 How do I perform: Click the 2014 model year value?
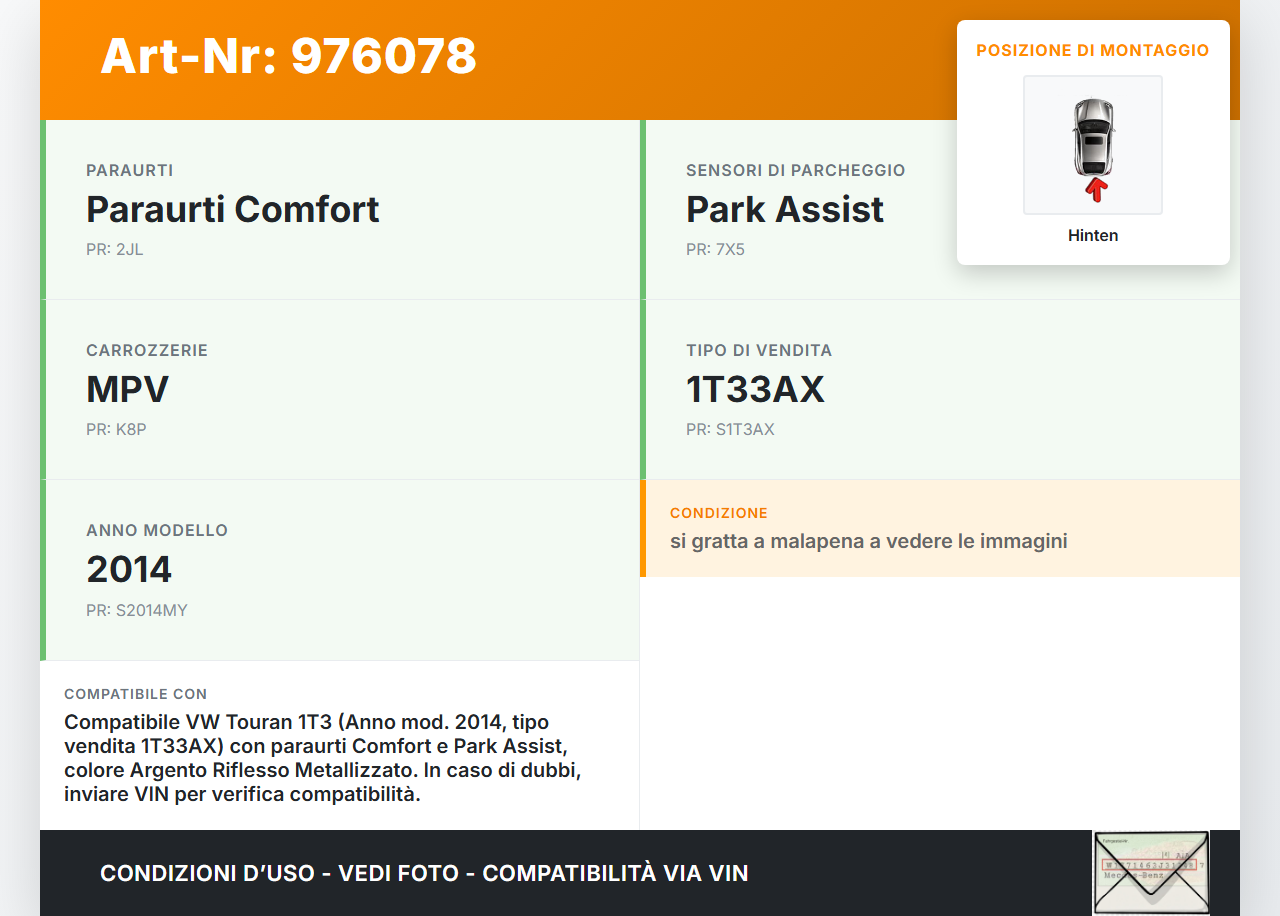(129, 569)
